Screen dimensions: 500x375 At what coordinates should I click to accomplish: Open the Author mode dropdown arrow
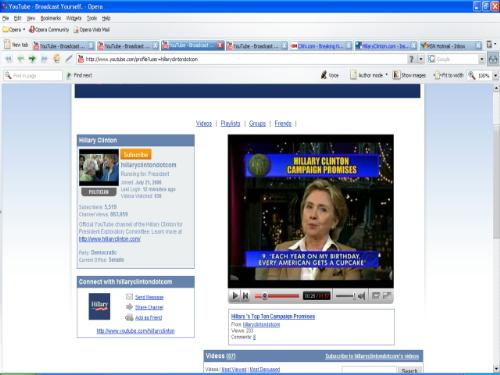point(386,75)
